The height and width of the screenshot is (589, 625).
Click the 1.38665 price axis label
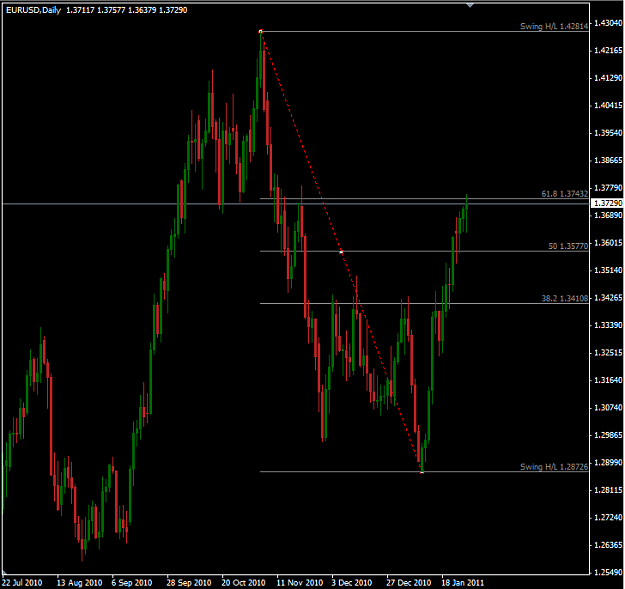pos(608,160)
